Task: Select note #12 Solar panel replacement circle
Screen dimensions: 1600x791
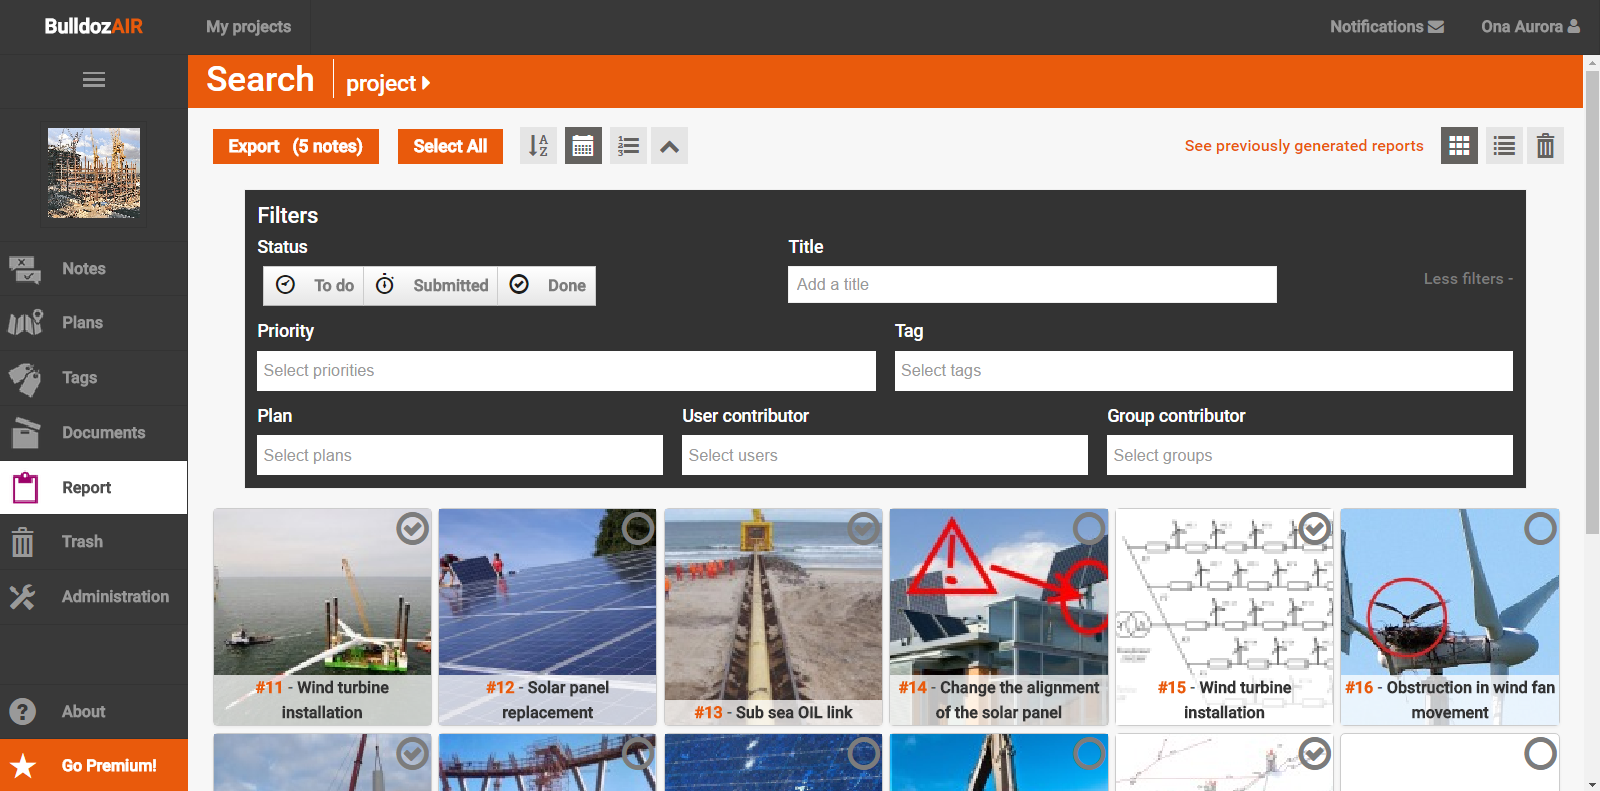Action: (x=638, y=528)
